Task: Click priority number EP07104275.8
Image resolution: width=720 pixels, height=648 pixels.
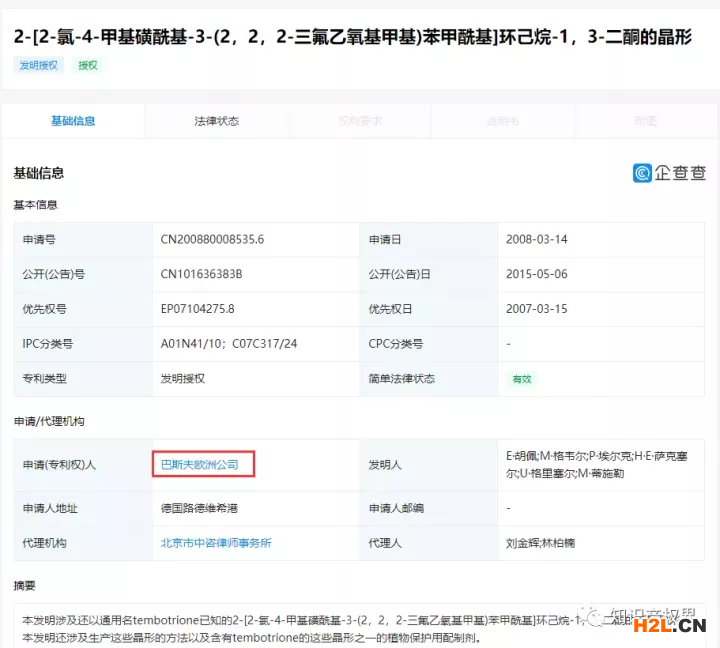Action: [x=198, y=309]
